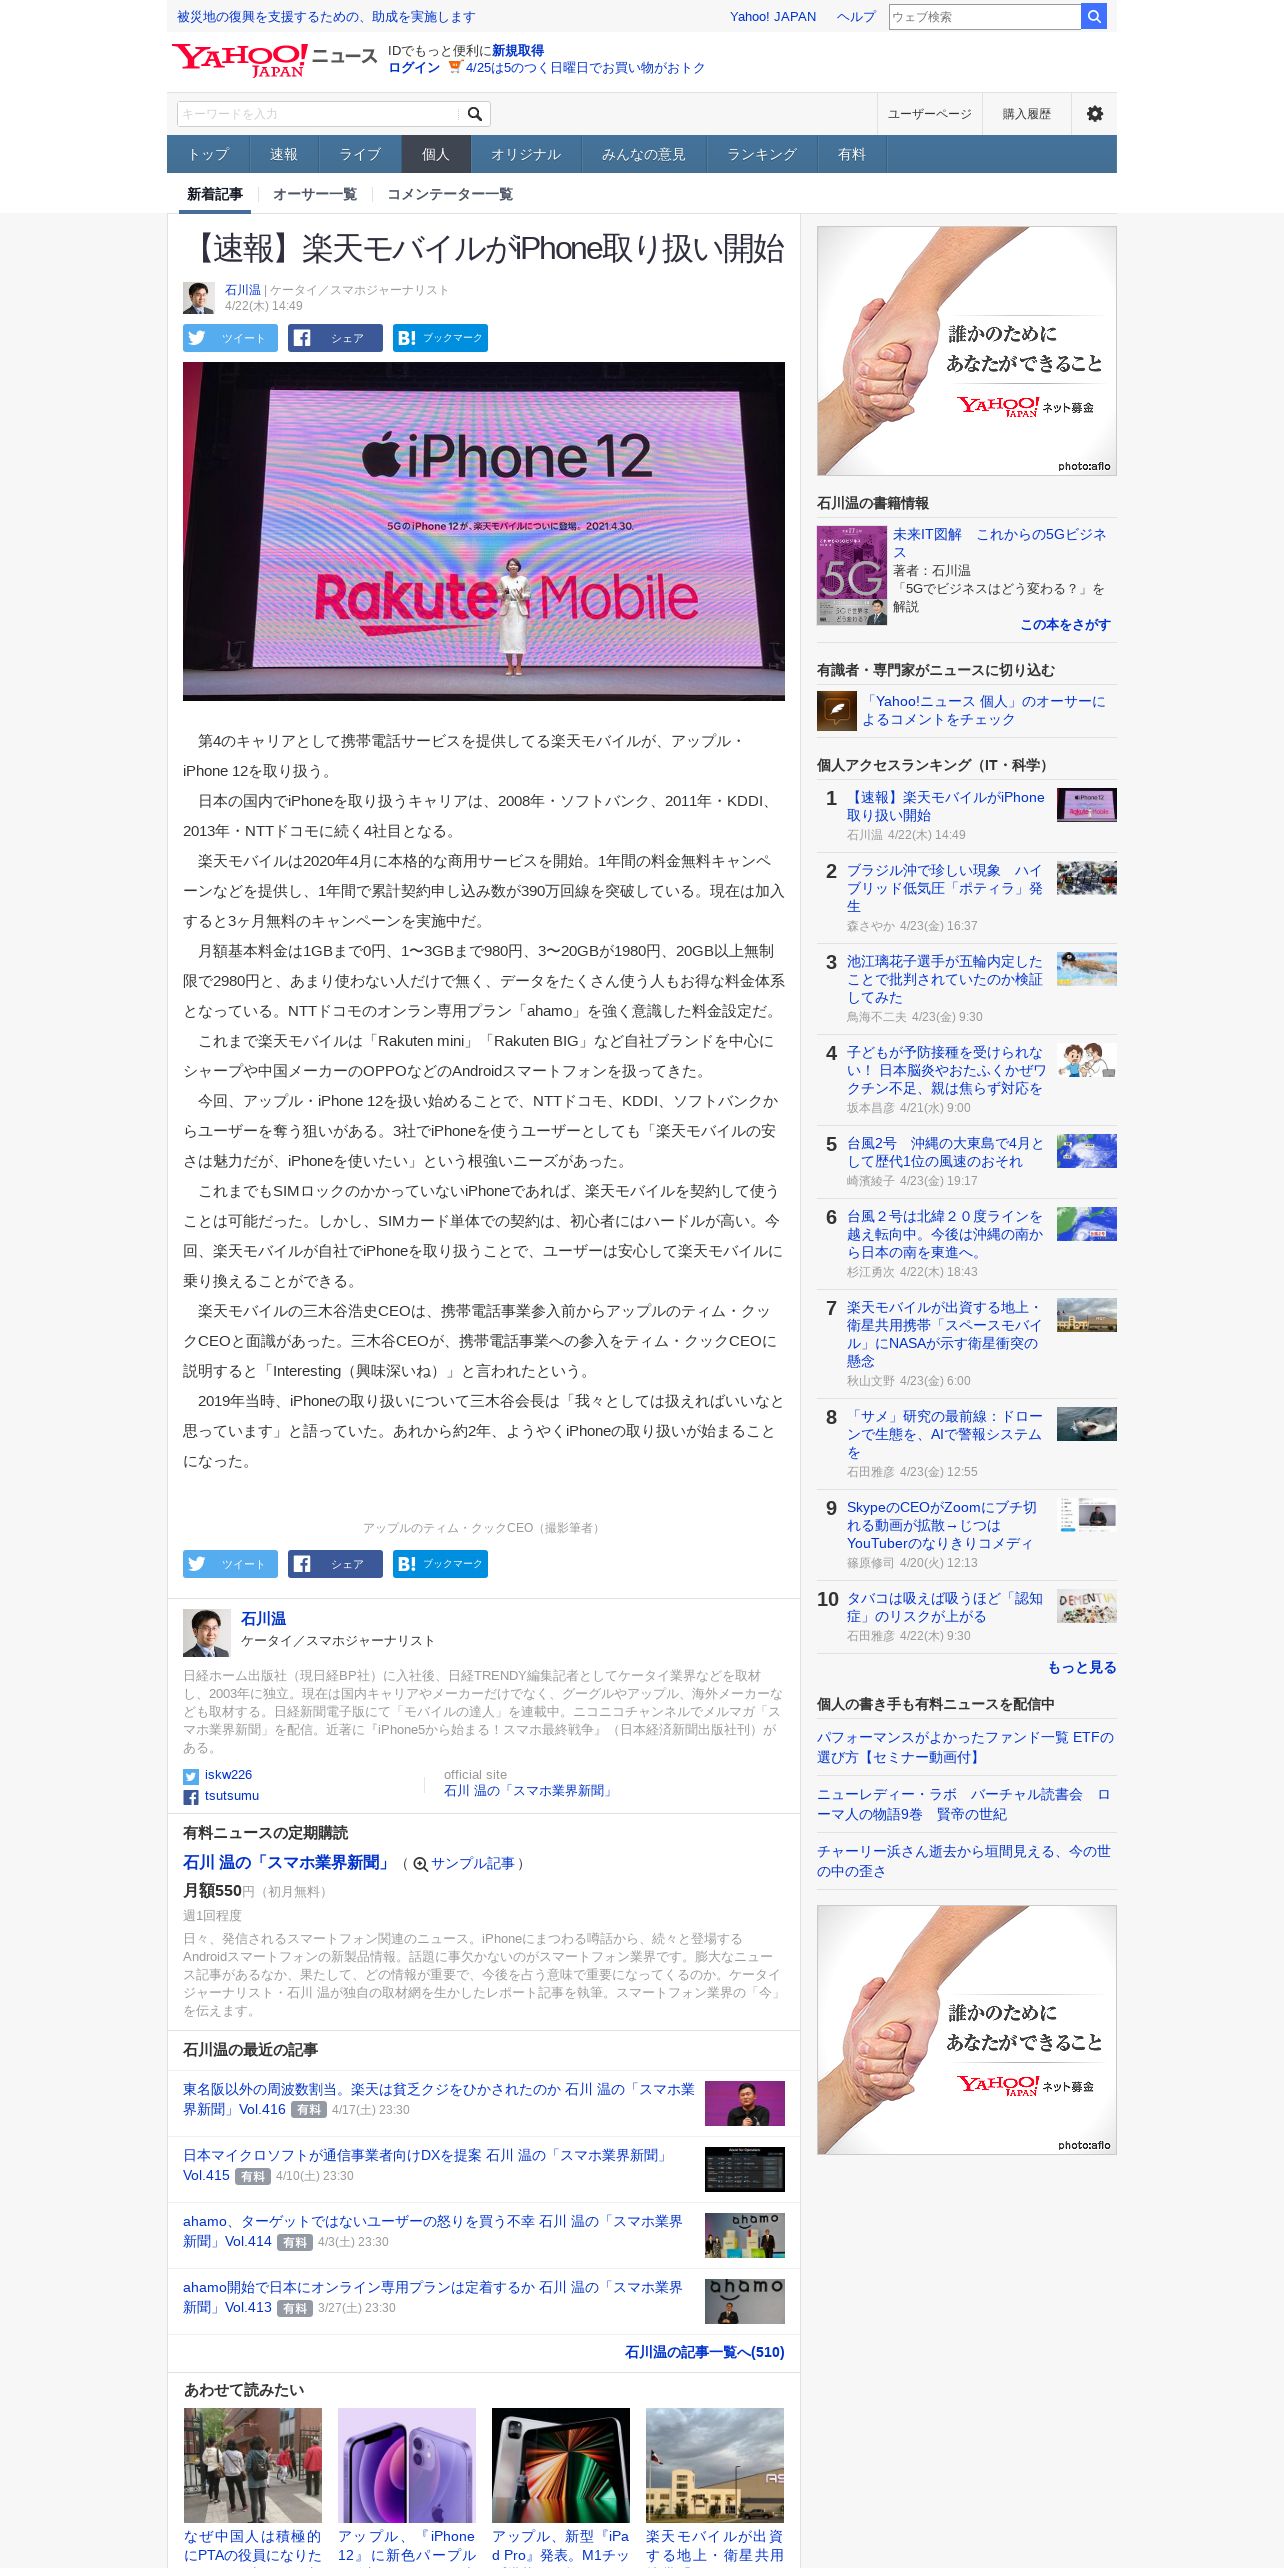
Task: Click 石川温の記事一覧へ(510) link
Action: tap(705, 2352)
